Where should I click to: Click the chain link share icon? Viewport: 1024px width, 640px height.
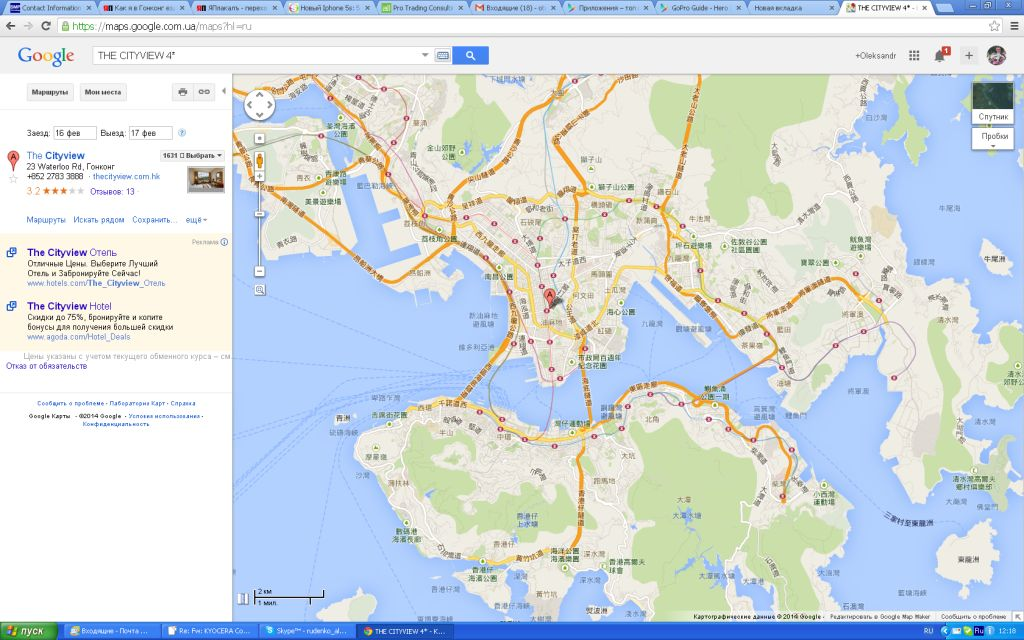pyautogui.click(x=203, y=92)
